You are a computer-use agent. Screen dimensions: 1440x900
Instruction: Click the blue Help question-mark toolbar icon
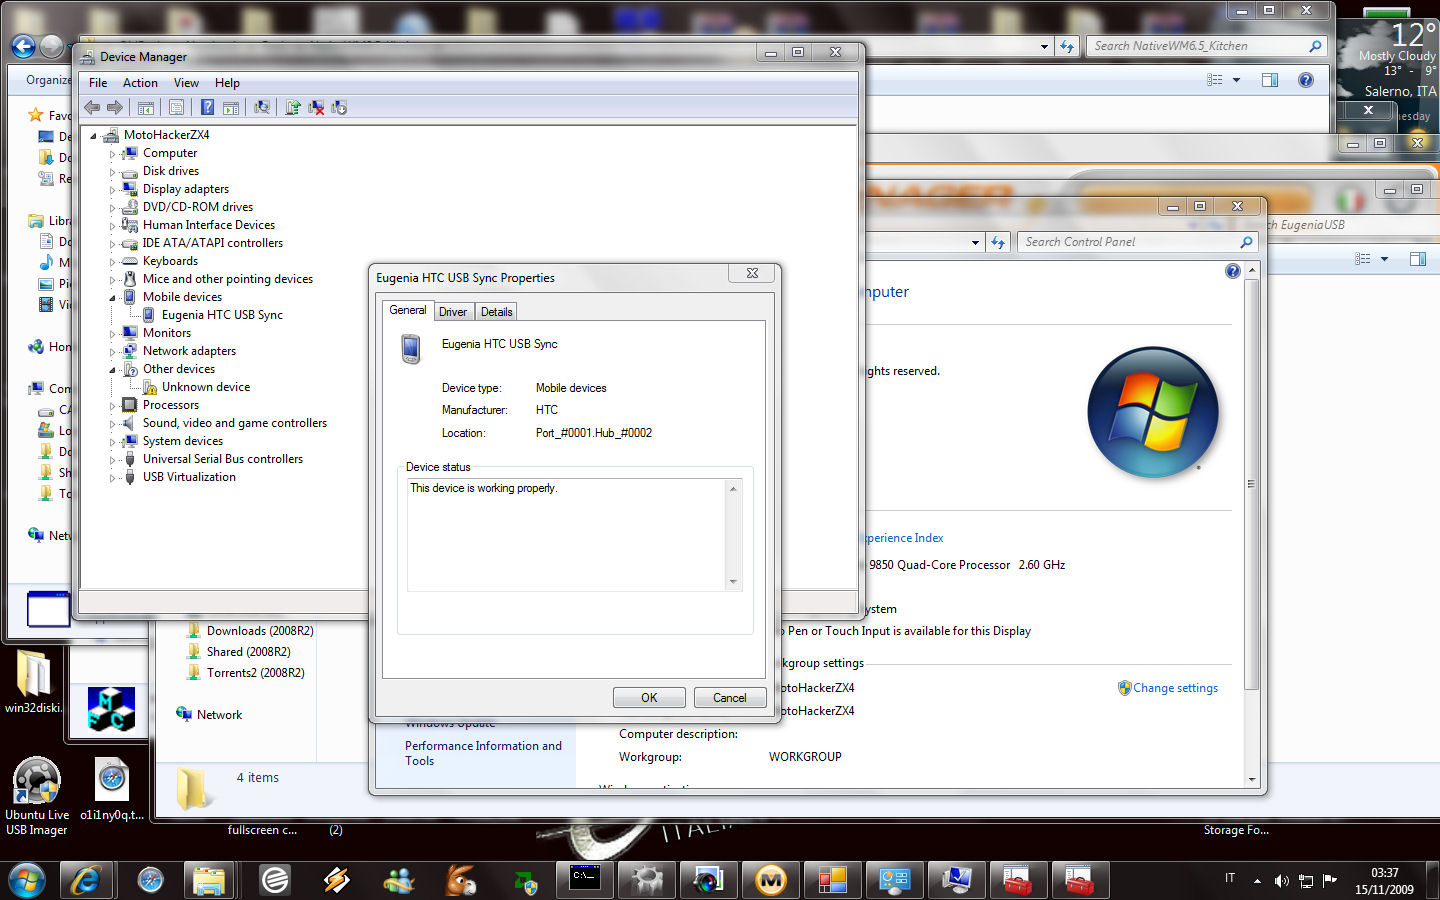click(207, 107)
